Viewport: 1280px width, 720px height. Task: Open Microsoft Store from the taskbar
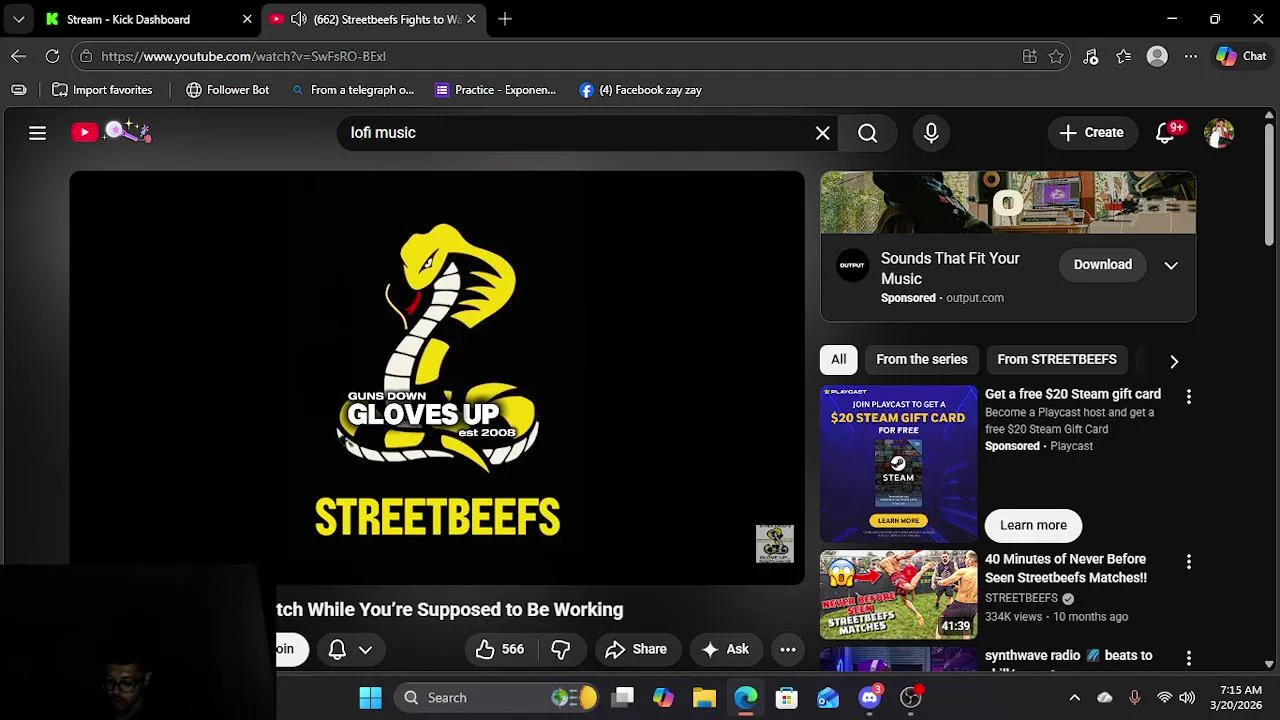click(x=786, y=697)
